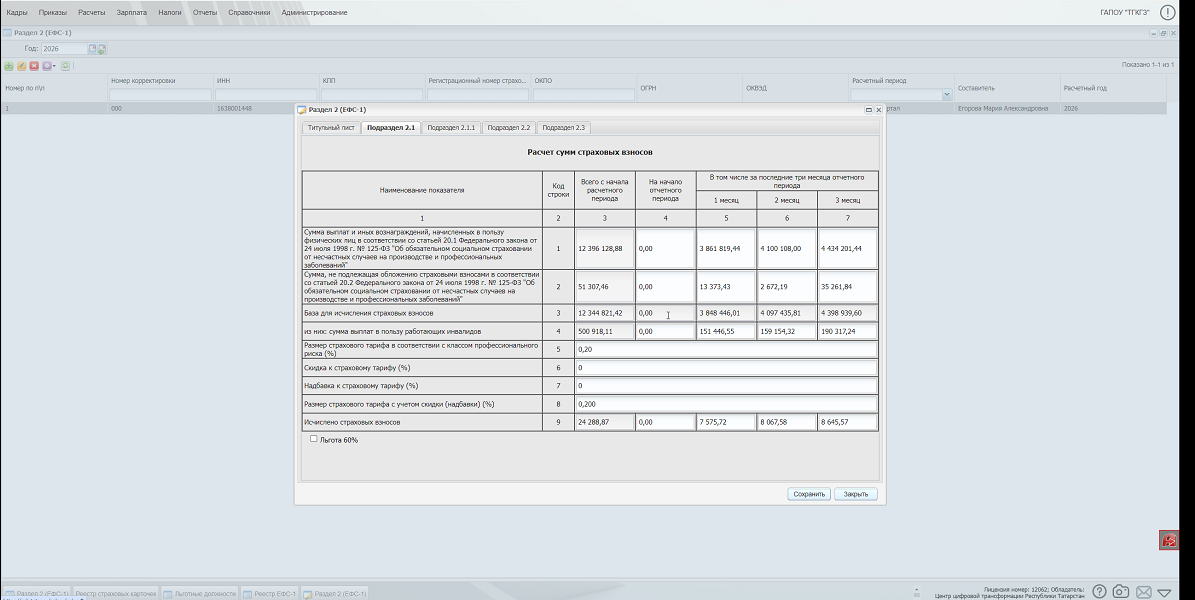
Task: Expand the bottom-right triangle panel toggle
Action: pos(1165,592)
